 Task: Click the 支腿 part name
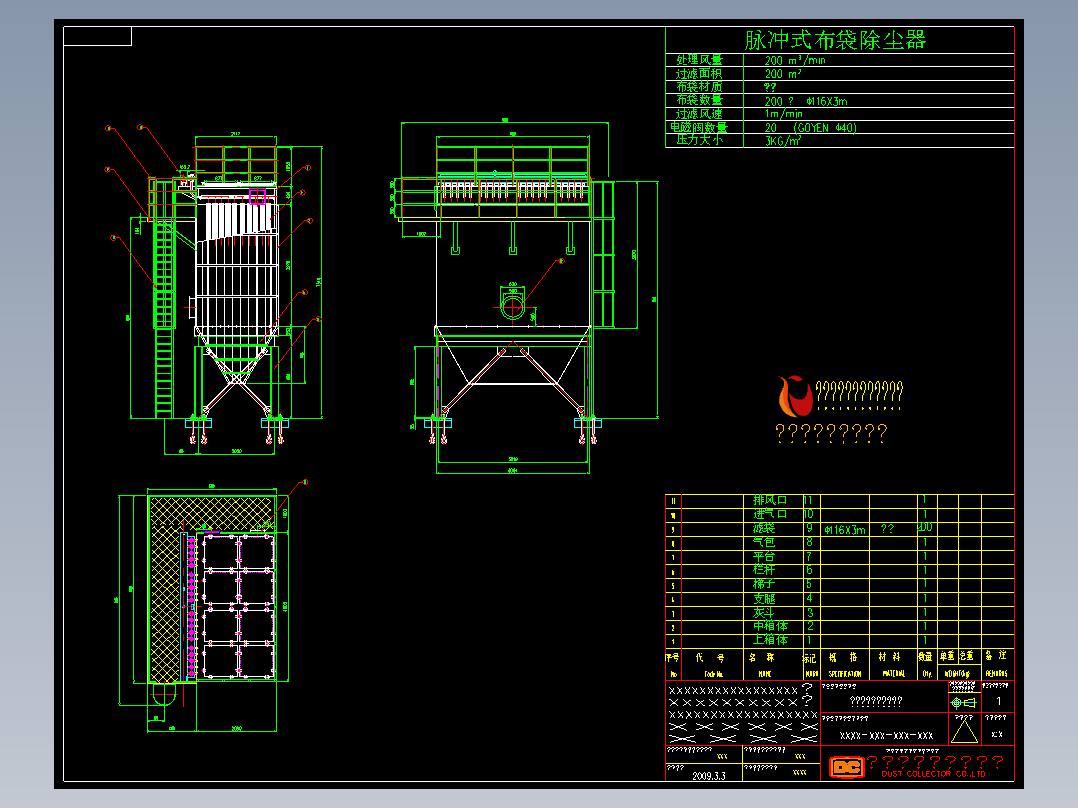coord(764,599)
